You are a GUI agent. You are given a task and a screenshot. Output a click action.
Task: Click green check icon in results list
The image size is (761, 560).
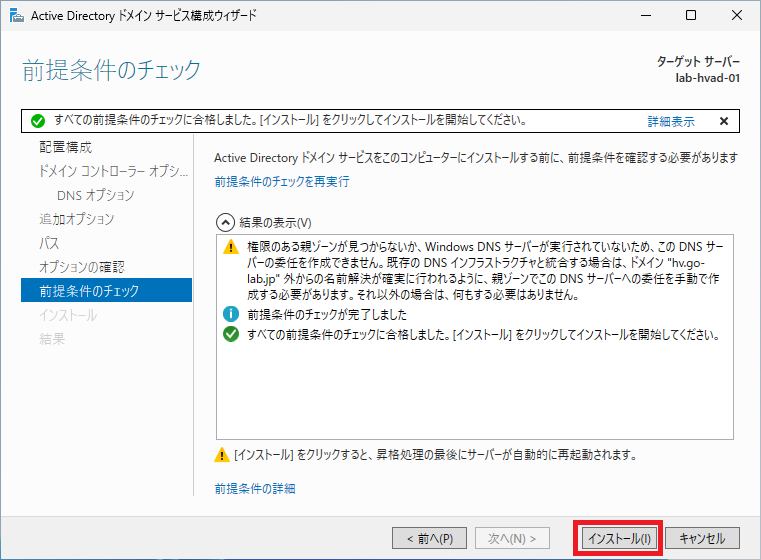[x=231, y=334]
